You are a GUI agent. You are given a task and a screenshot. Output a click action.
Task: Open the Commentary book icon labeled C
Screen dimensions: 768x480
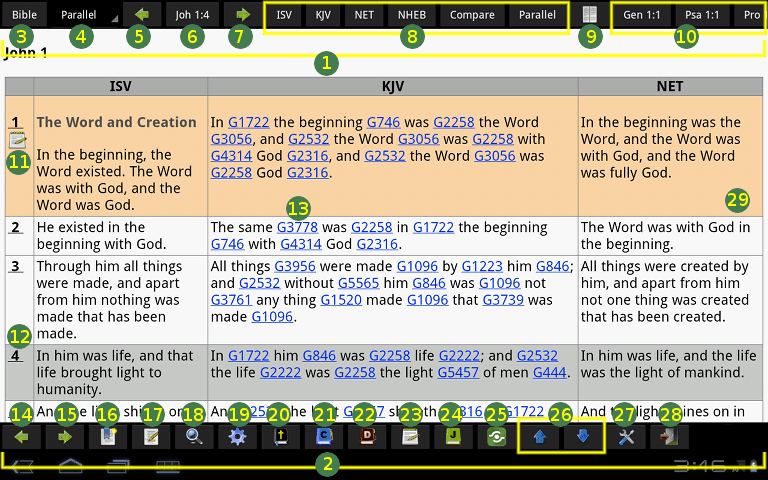pos(323,437)
